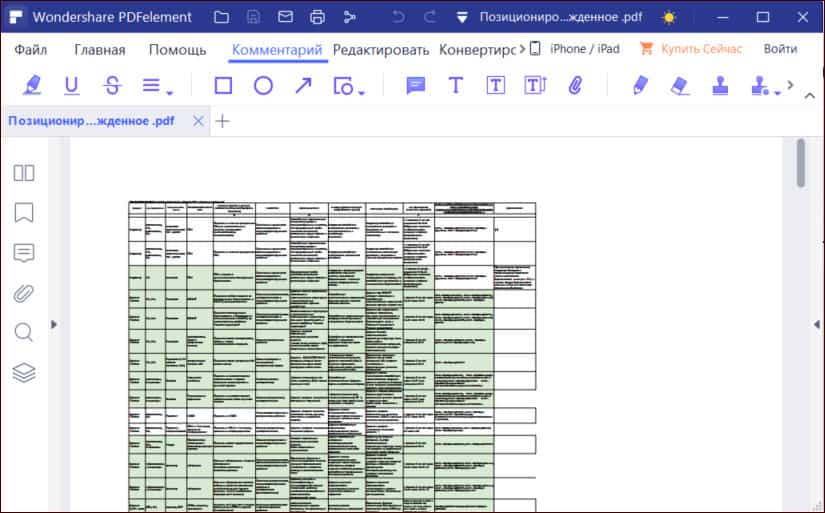825x513 pixels.
Task: Click the Attach file paperclip tool
Action: point(575,85)
